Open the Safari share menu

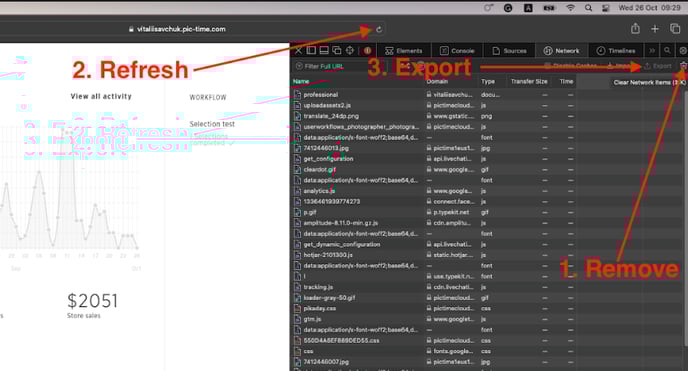coord(635,29)
